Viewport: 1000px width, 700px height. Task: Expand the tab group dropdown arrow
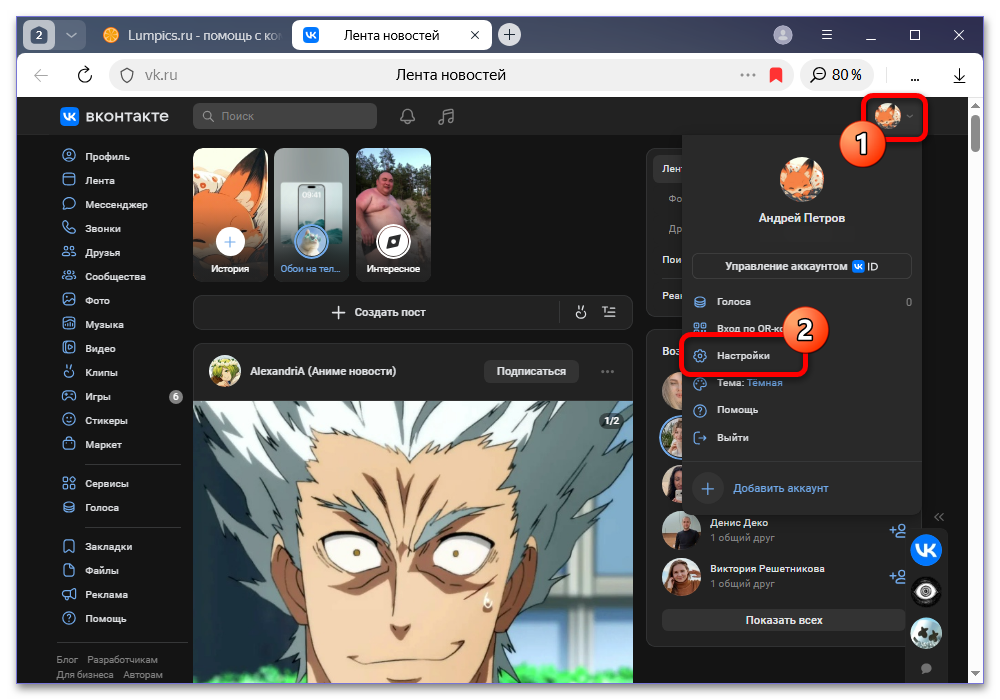[x=71, y=35]
